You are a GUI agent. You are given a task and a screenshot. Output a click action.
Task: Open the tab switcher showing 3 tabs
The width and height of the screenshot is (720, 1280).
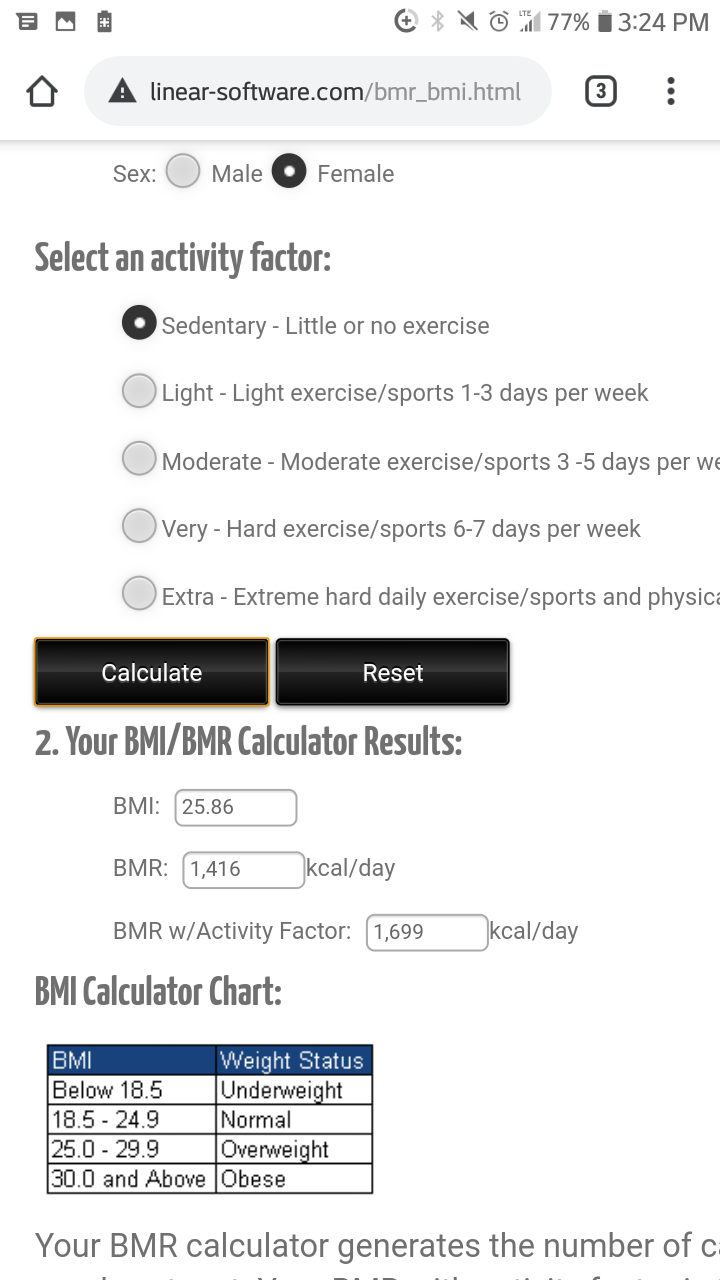click(x=600, y=92)
